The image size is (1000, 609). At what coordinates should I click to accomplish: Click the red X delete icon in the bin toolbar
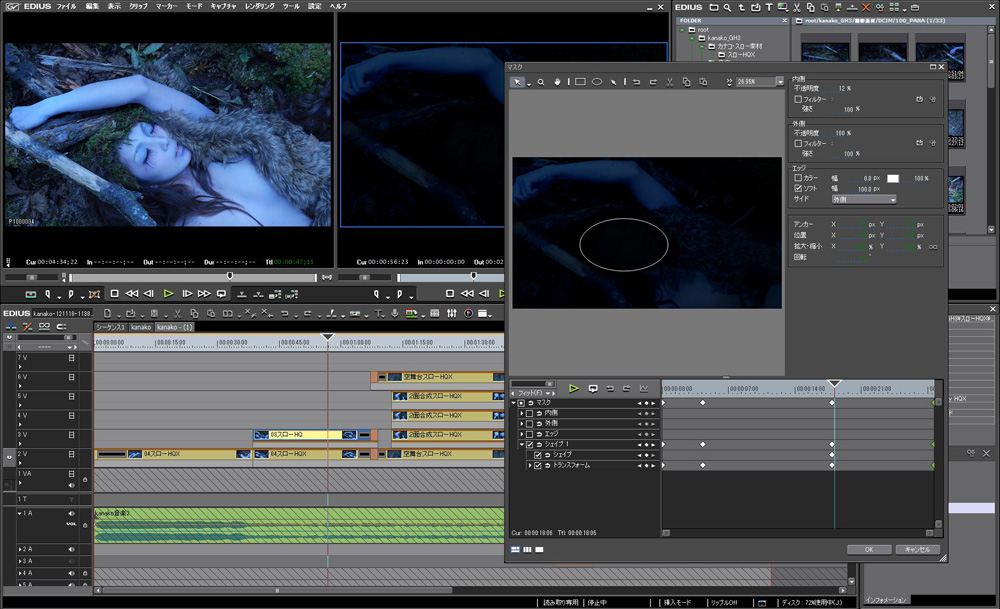point(865,8)
